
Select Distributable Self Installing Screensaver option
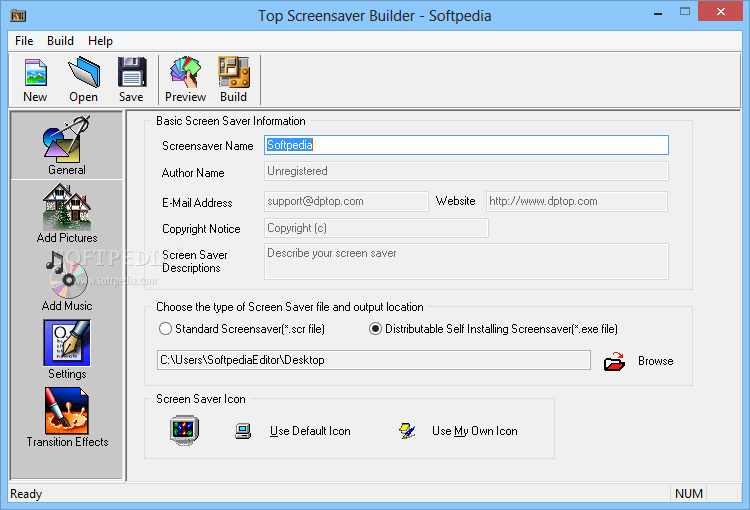click(x=493, y=329)
